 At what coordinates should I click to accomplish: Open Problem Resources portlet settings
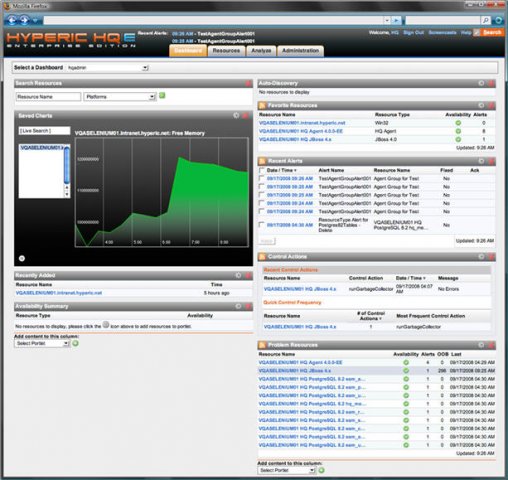point(481,345)
